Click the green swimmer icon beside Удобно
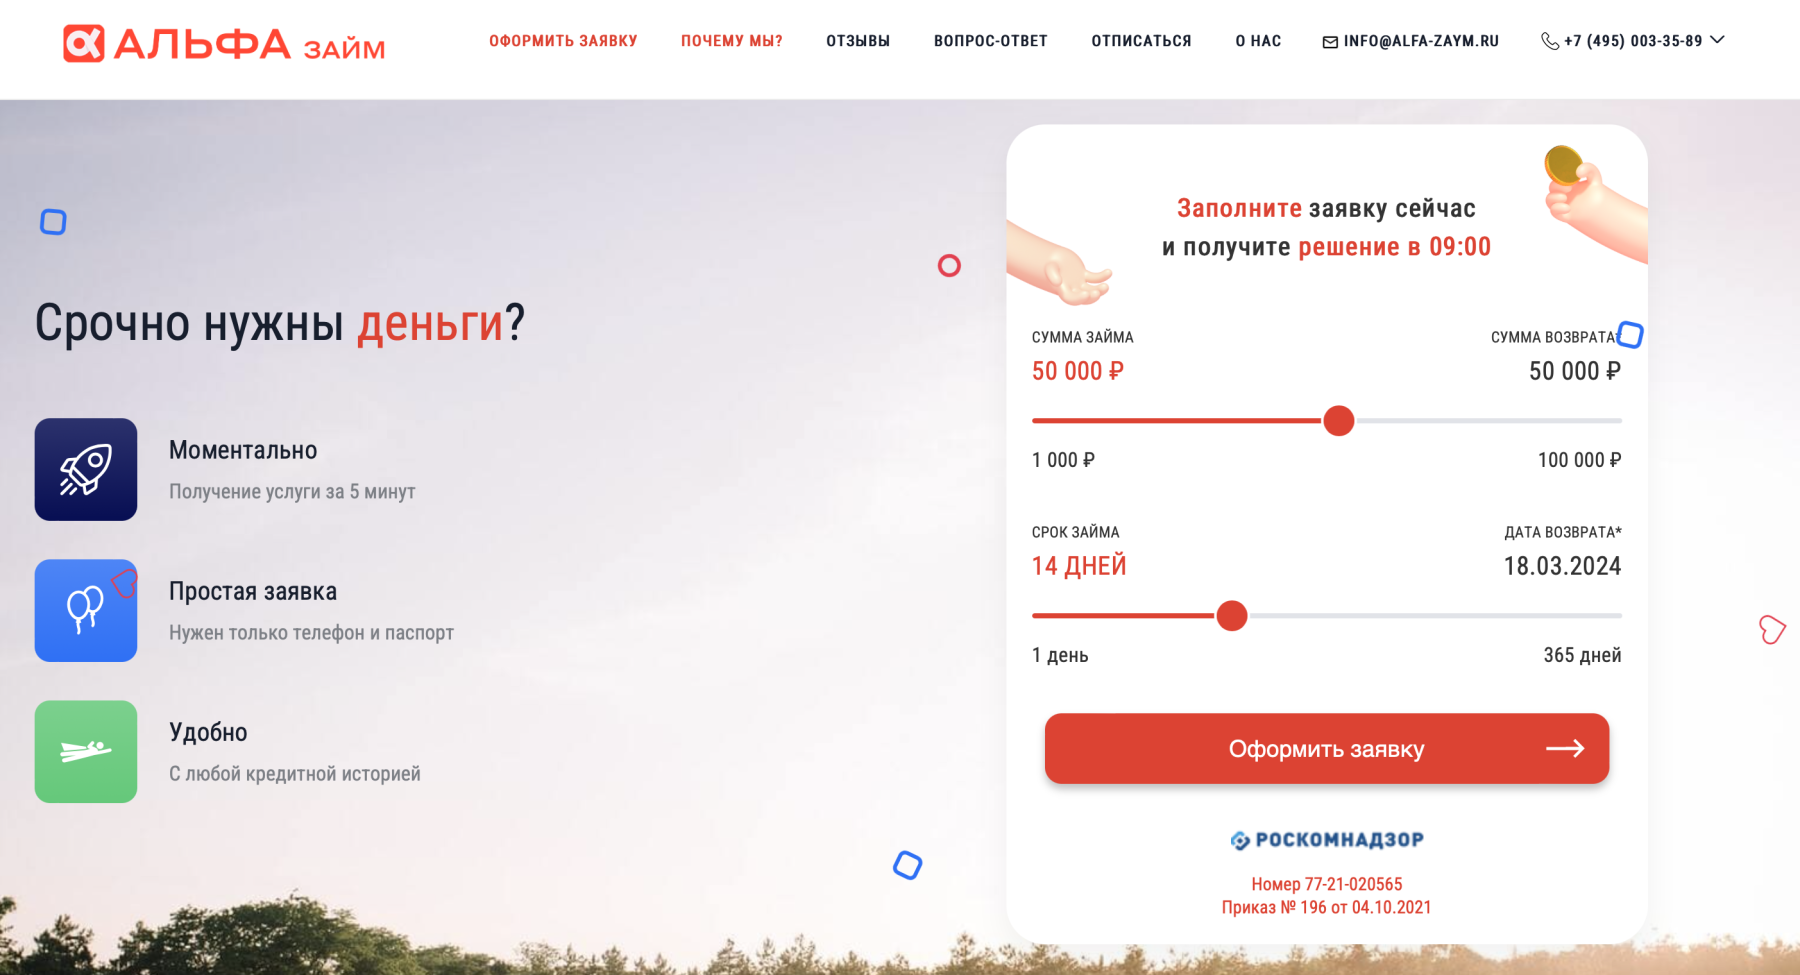Viewport: 1800px width, 975px height. 86,751
